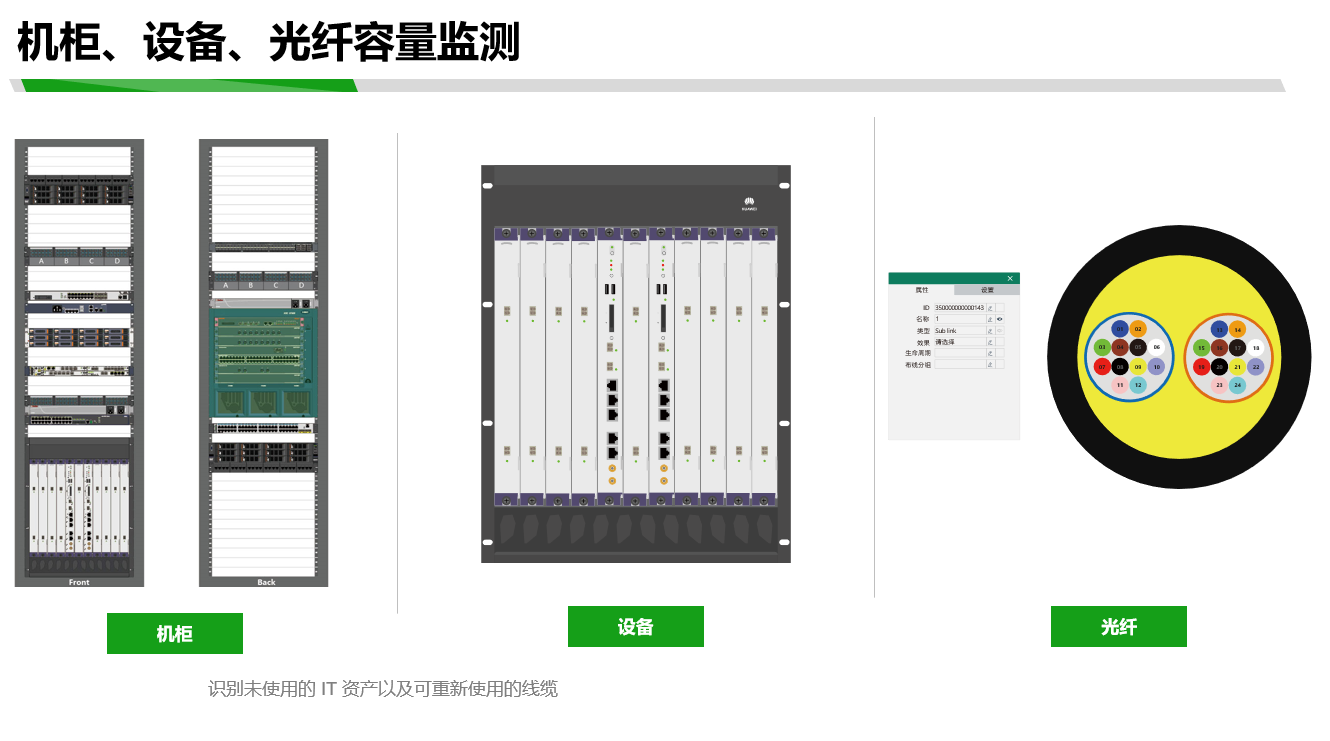Close the properties panel with the X
The height and width of the screenshot is (741, 1330).
1010,278
